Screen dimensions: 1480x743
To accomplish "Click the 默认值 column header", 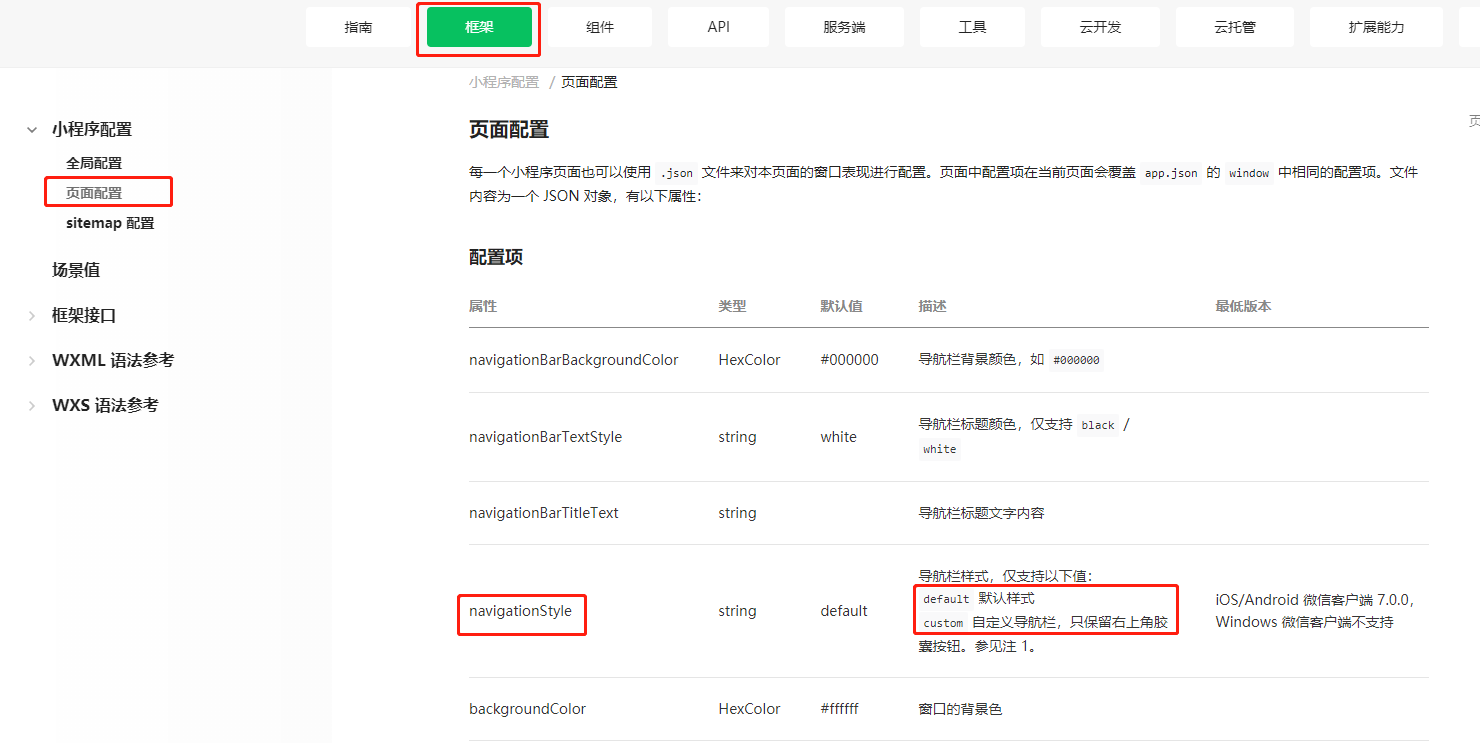I will coord(841,306).
